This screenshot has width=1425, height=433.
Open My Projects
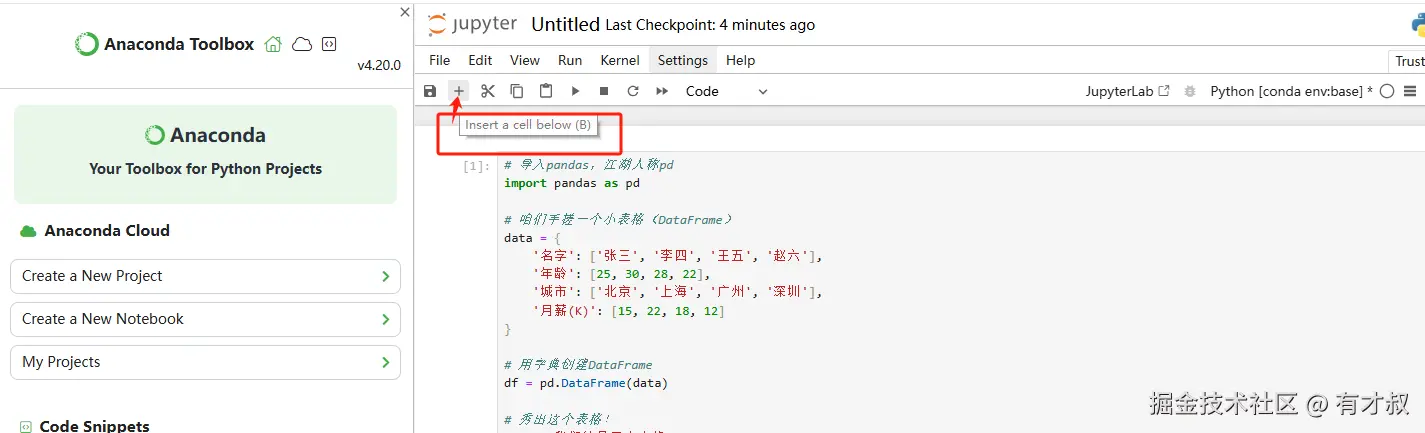(x=205, y=362)
